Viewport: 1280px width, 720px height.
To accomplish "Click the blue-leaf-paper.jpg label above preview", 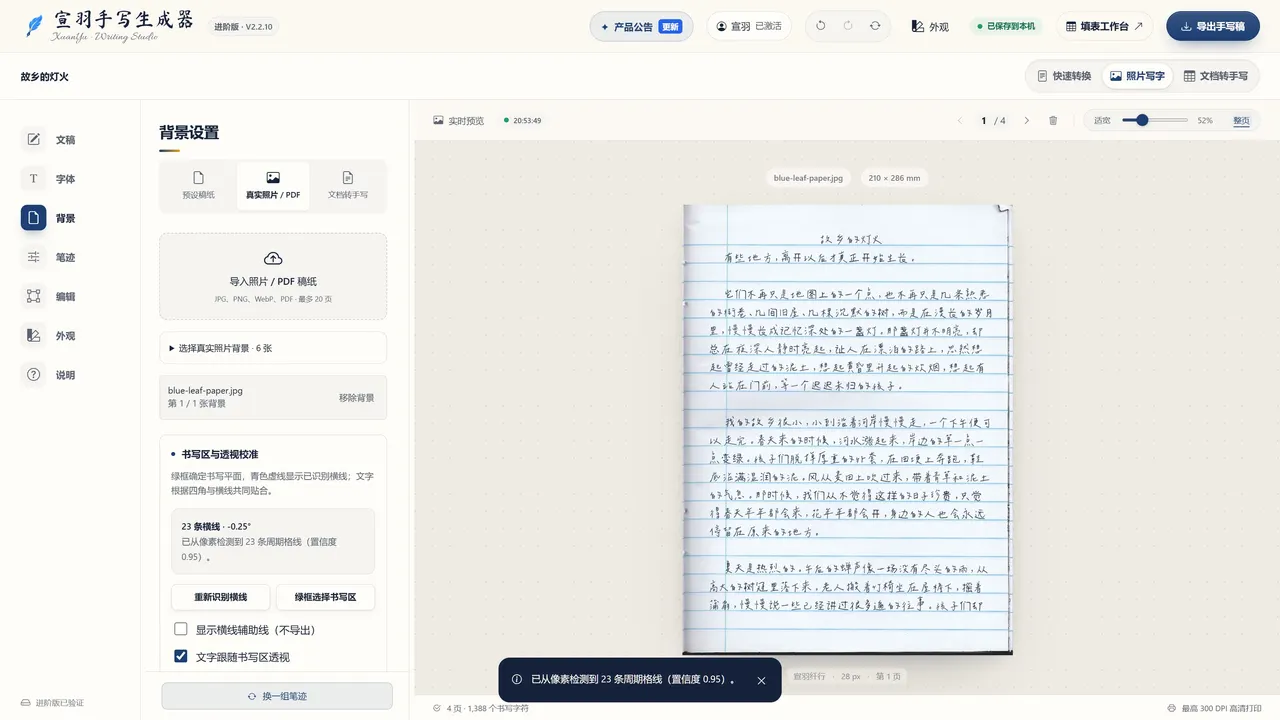I will click(808, 178).
